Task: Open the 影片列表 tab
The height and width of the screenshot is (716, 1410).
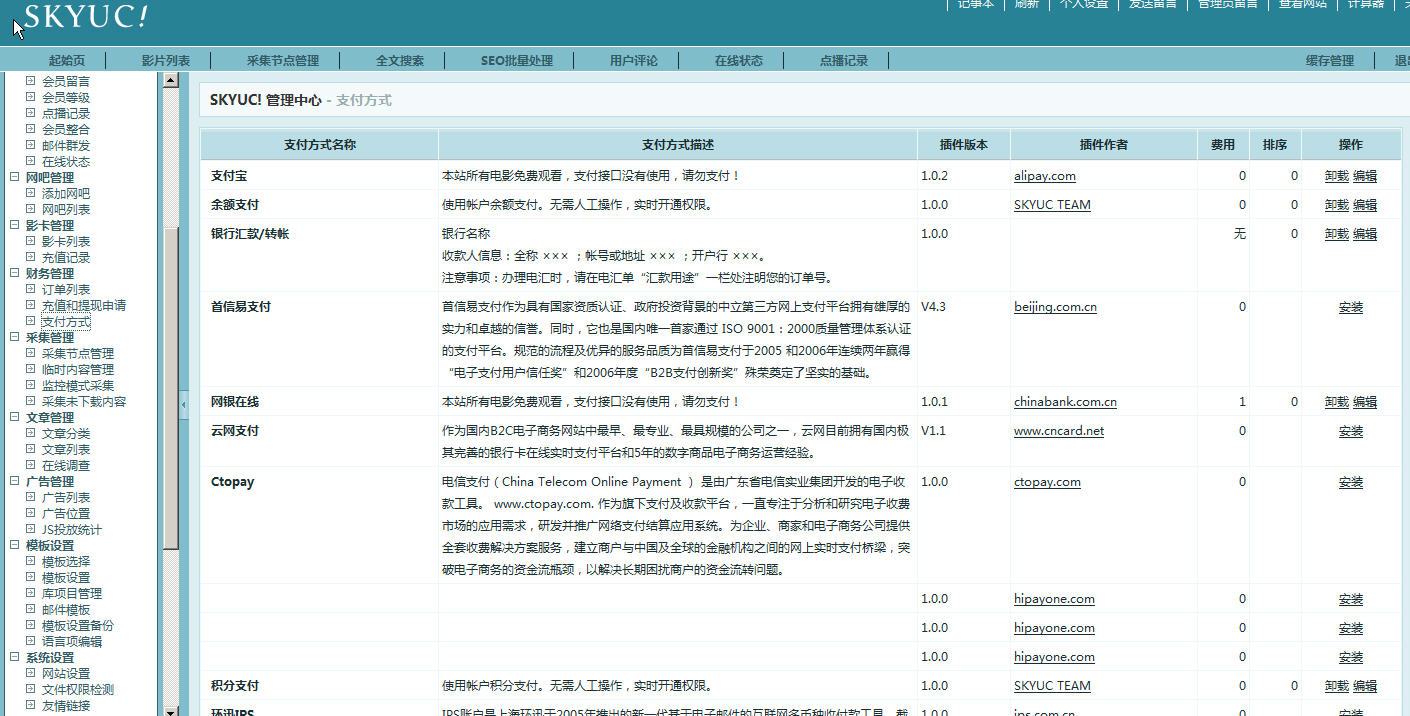Action: [x=166, y=61]
